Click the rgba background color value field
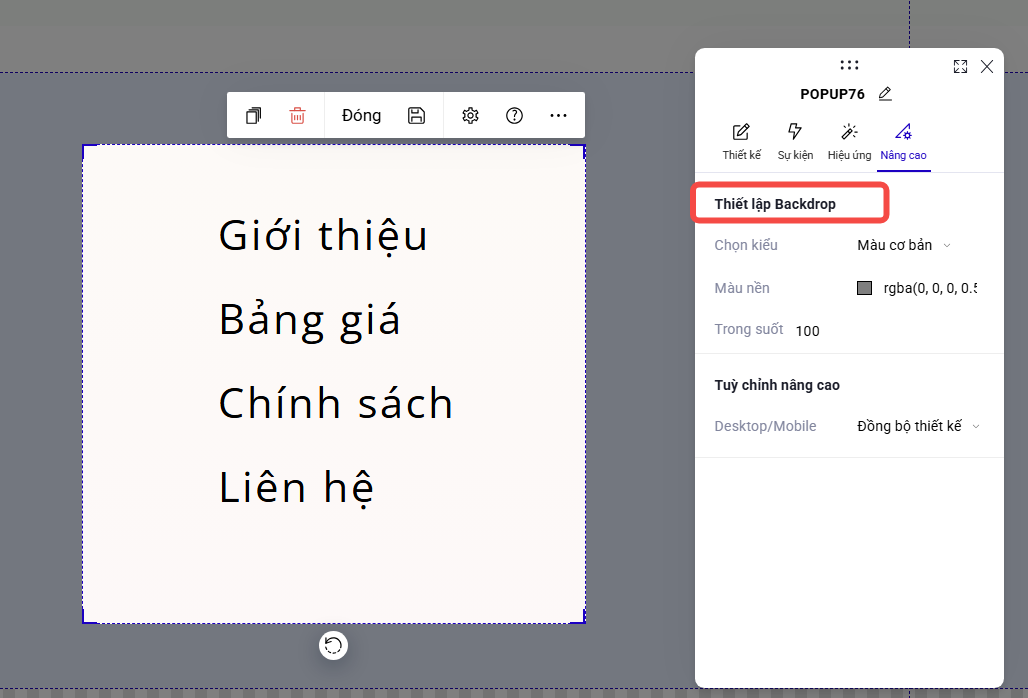Image resolution: width=1028 pixels, height=698 pixels. point(930,288)
